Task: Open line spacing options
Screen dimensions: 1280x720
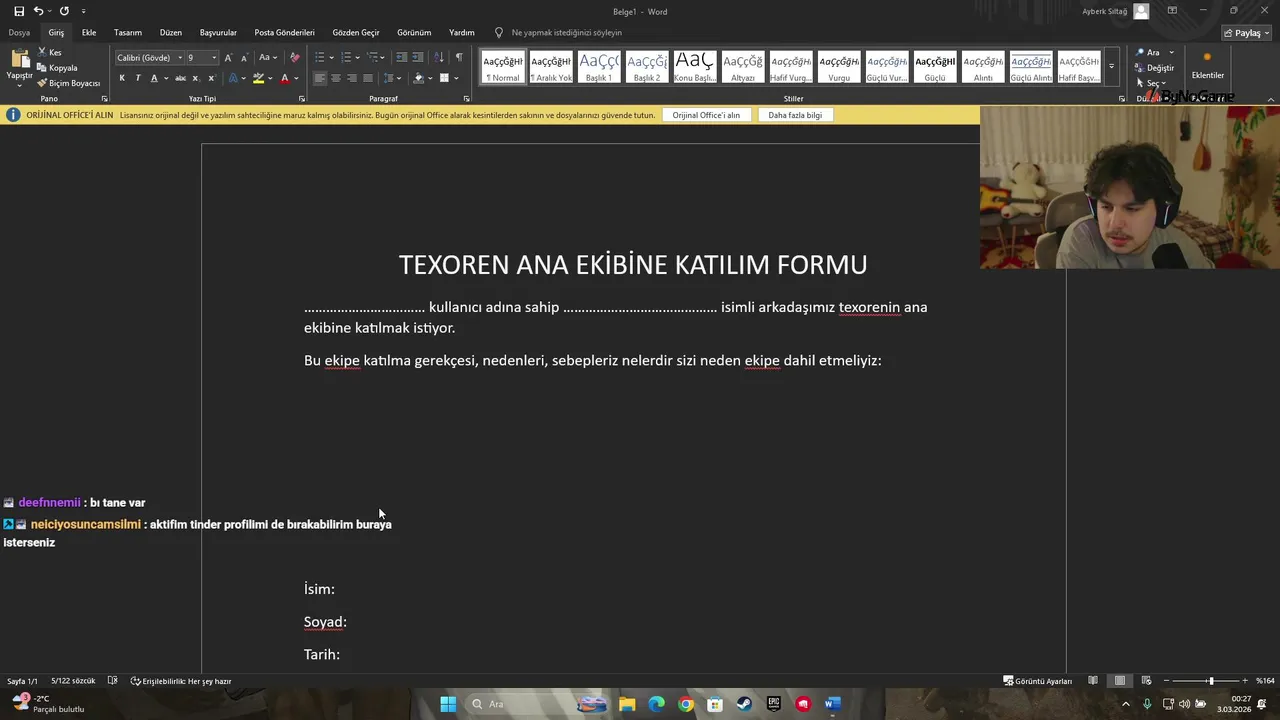Action: [390, 78]
